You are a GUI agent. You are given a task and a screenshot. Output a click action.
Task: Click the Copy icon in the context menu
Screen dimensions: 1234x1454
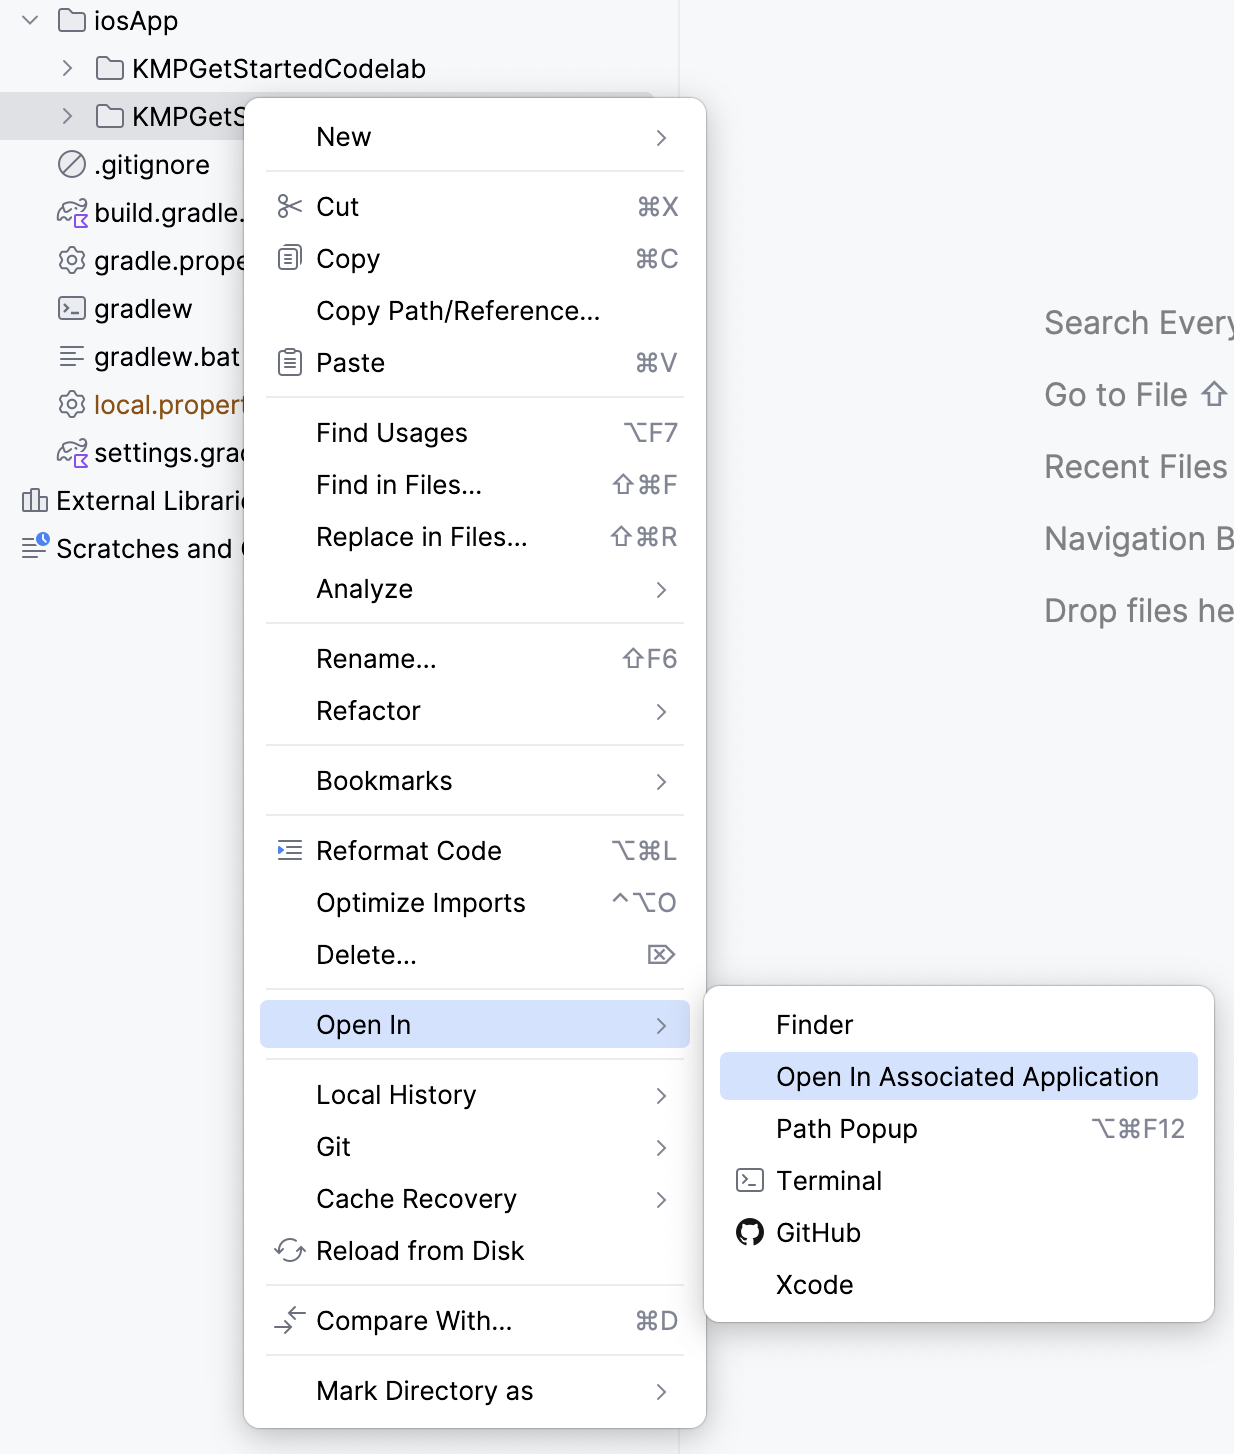(290, 258)
